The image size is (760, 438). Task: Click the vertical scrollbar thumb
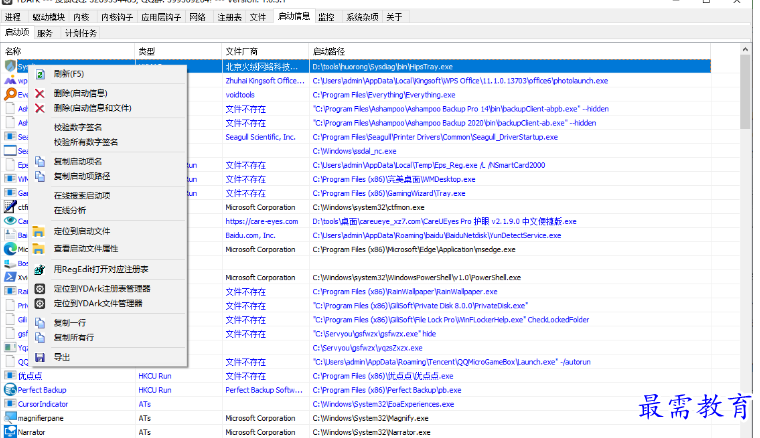pyautogui.click(x=745, y=92)
